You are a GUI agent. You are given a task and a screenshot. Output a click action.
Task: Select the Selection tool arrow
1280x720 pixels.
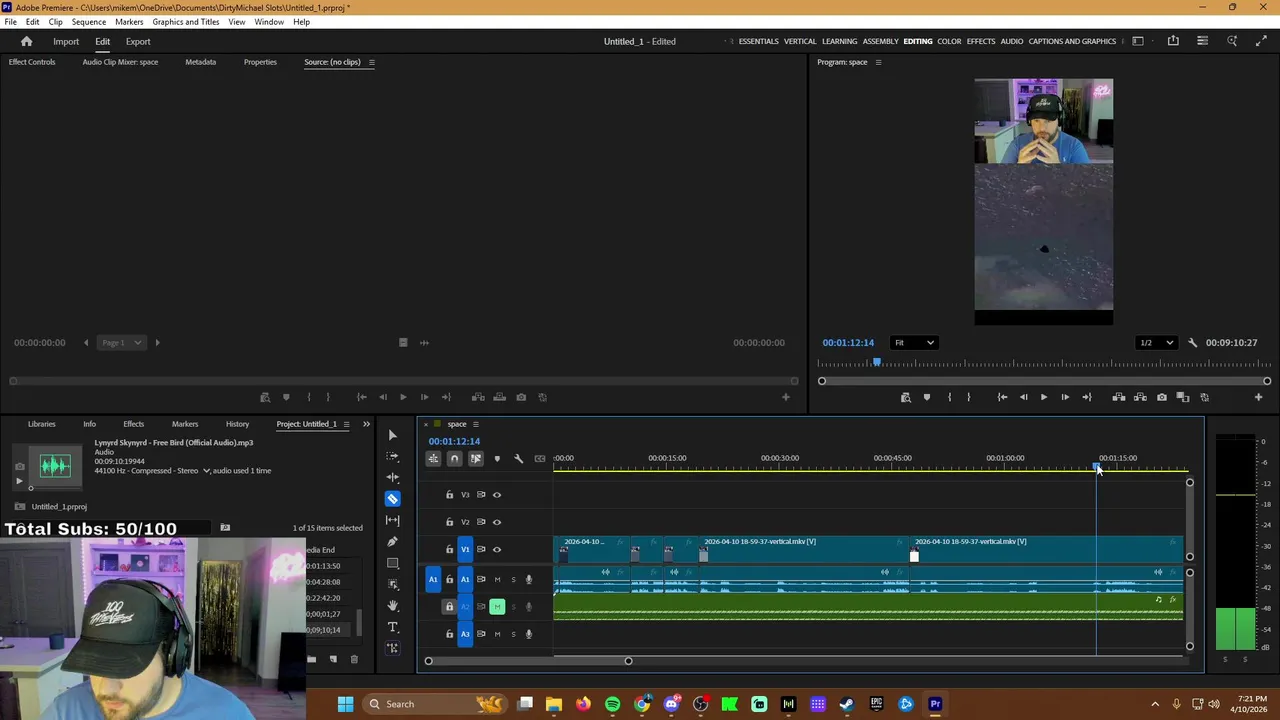tap(392, 435)
